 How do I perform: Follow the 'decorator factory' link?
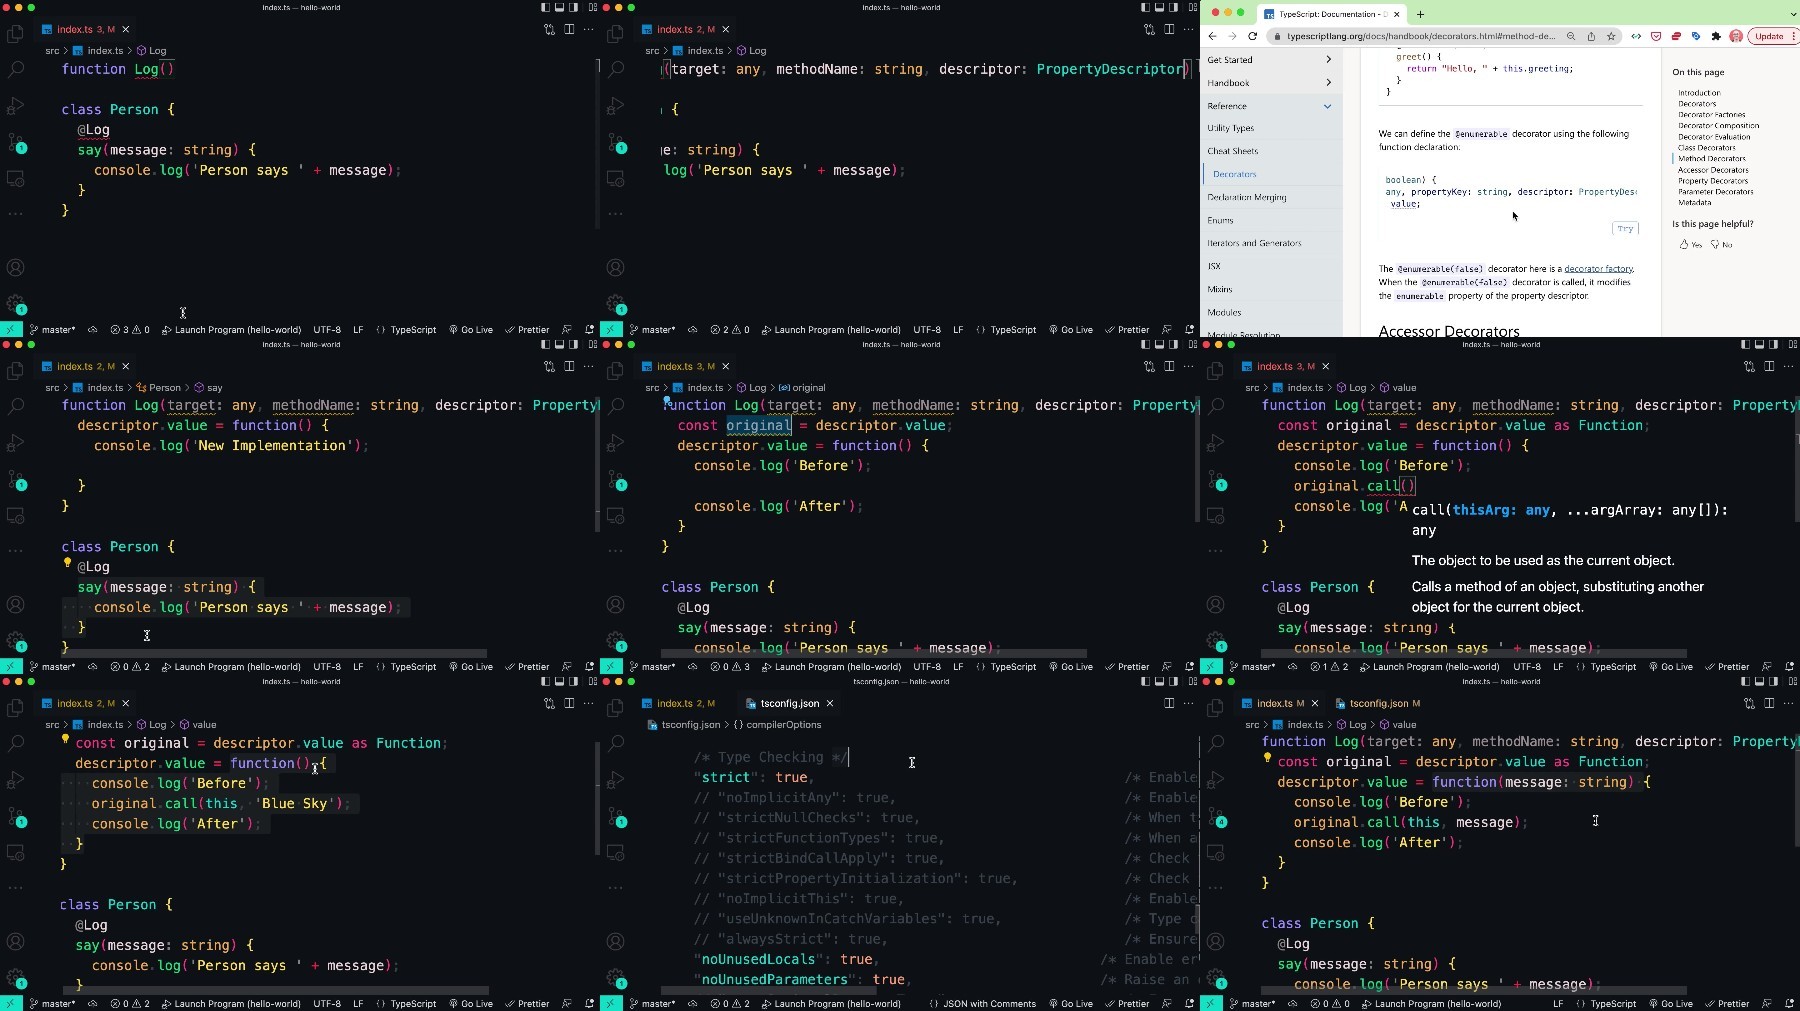1598,269
